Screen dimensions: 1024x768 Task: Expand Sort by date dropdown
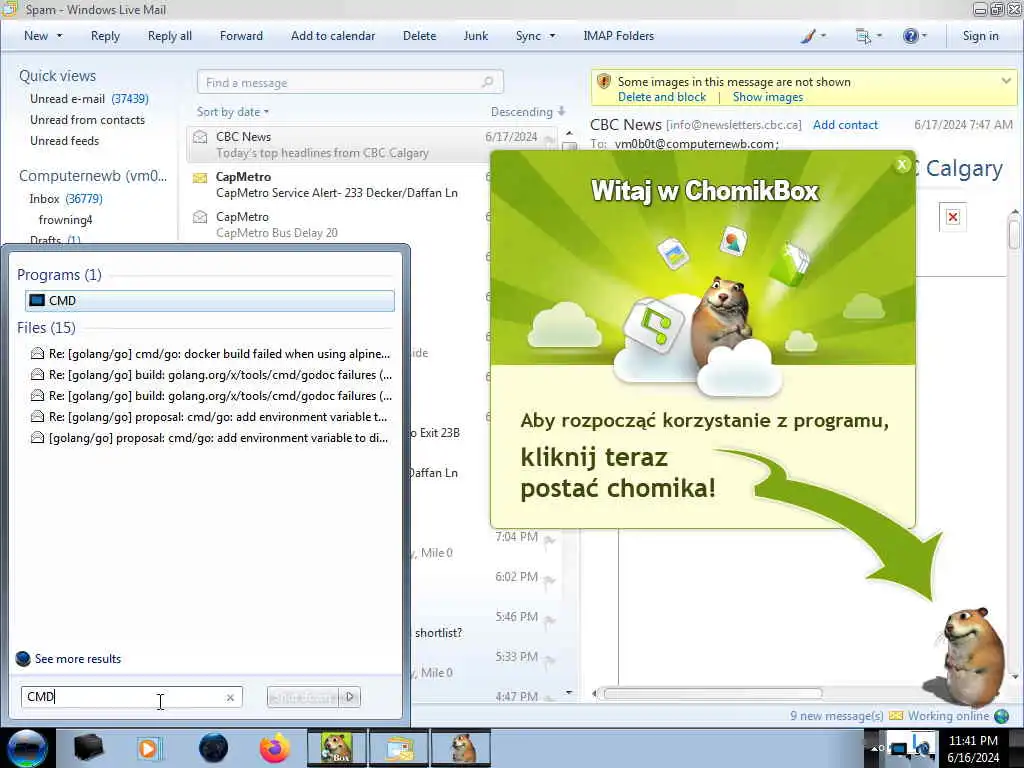click(x=232, y=112)
